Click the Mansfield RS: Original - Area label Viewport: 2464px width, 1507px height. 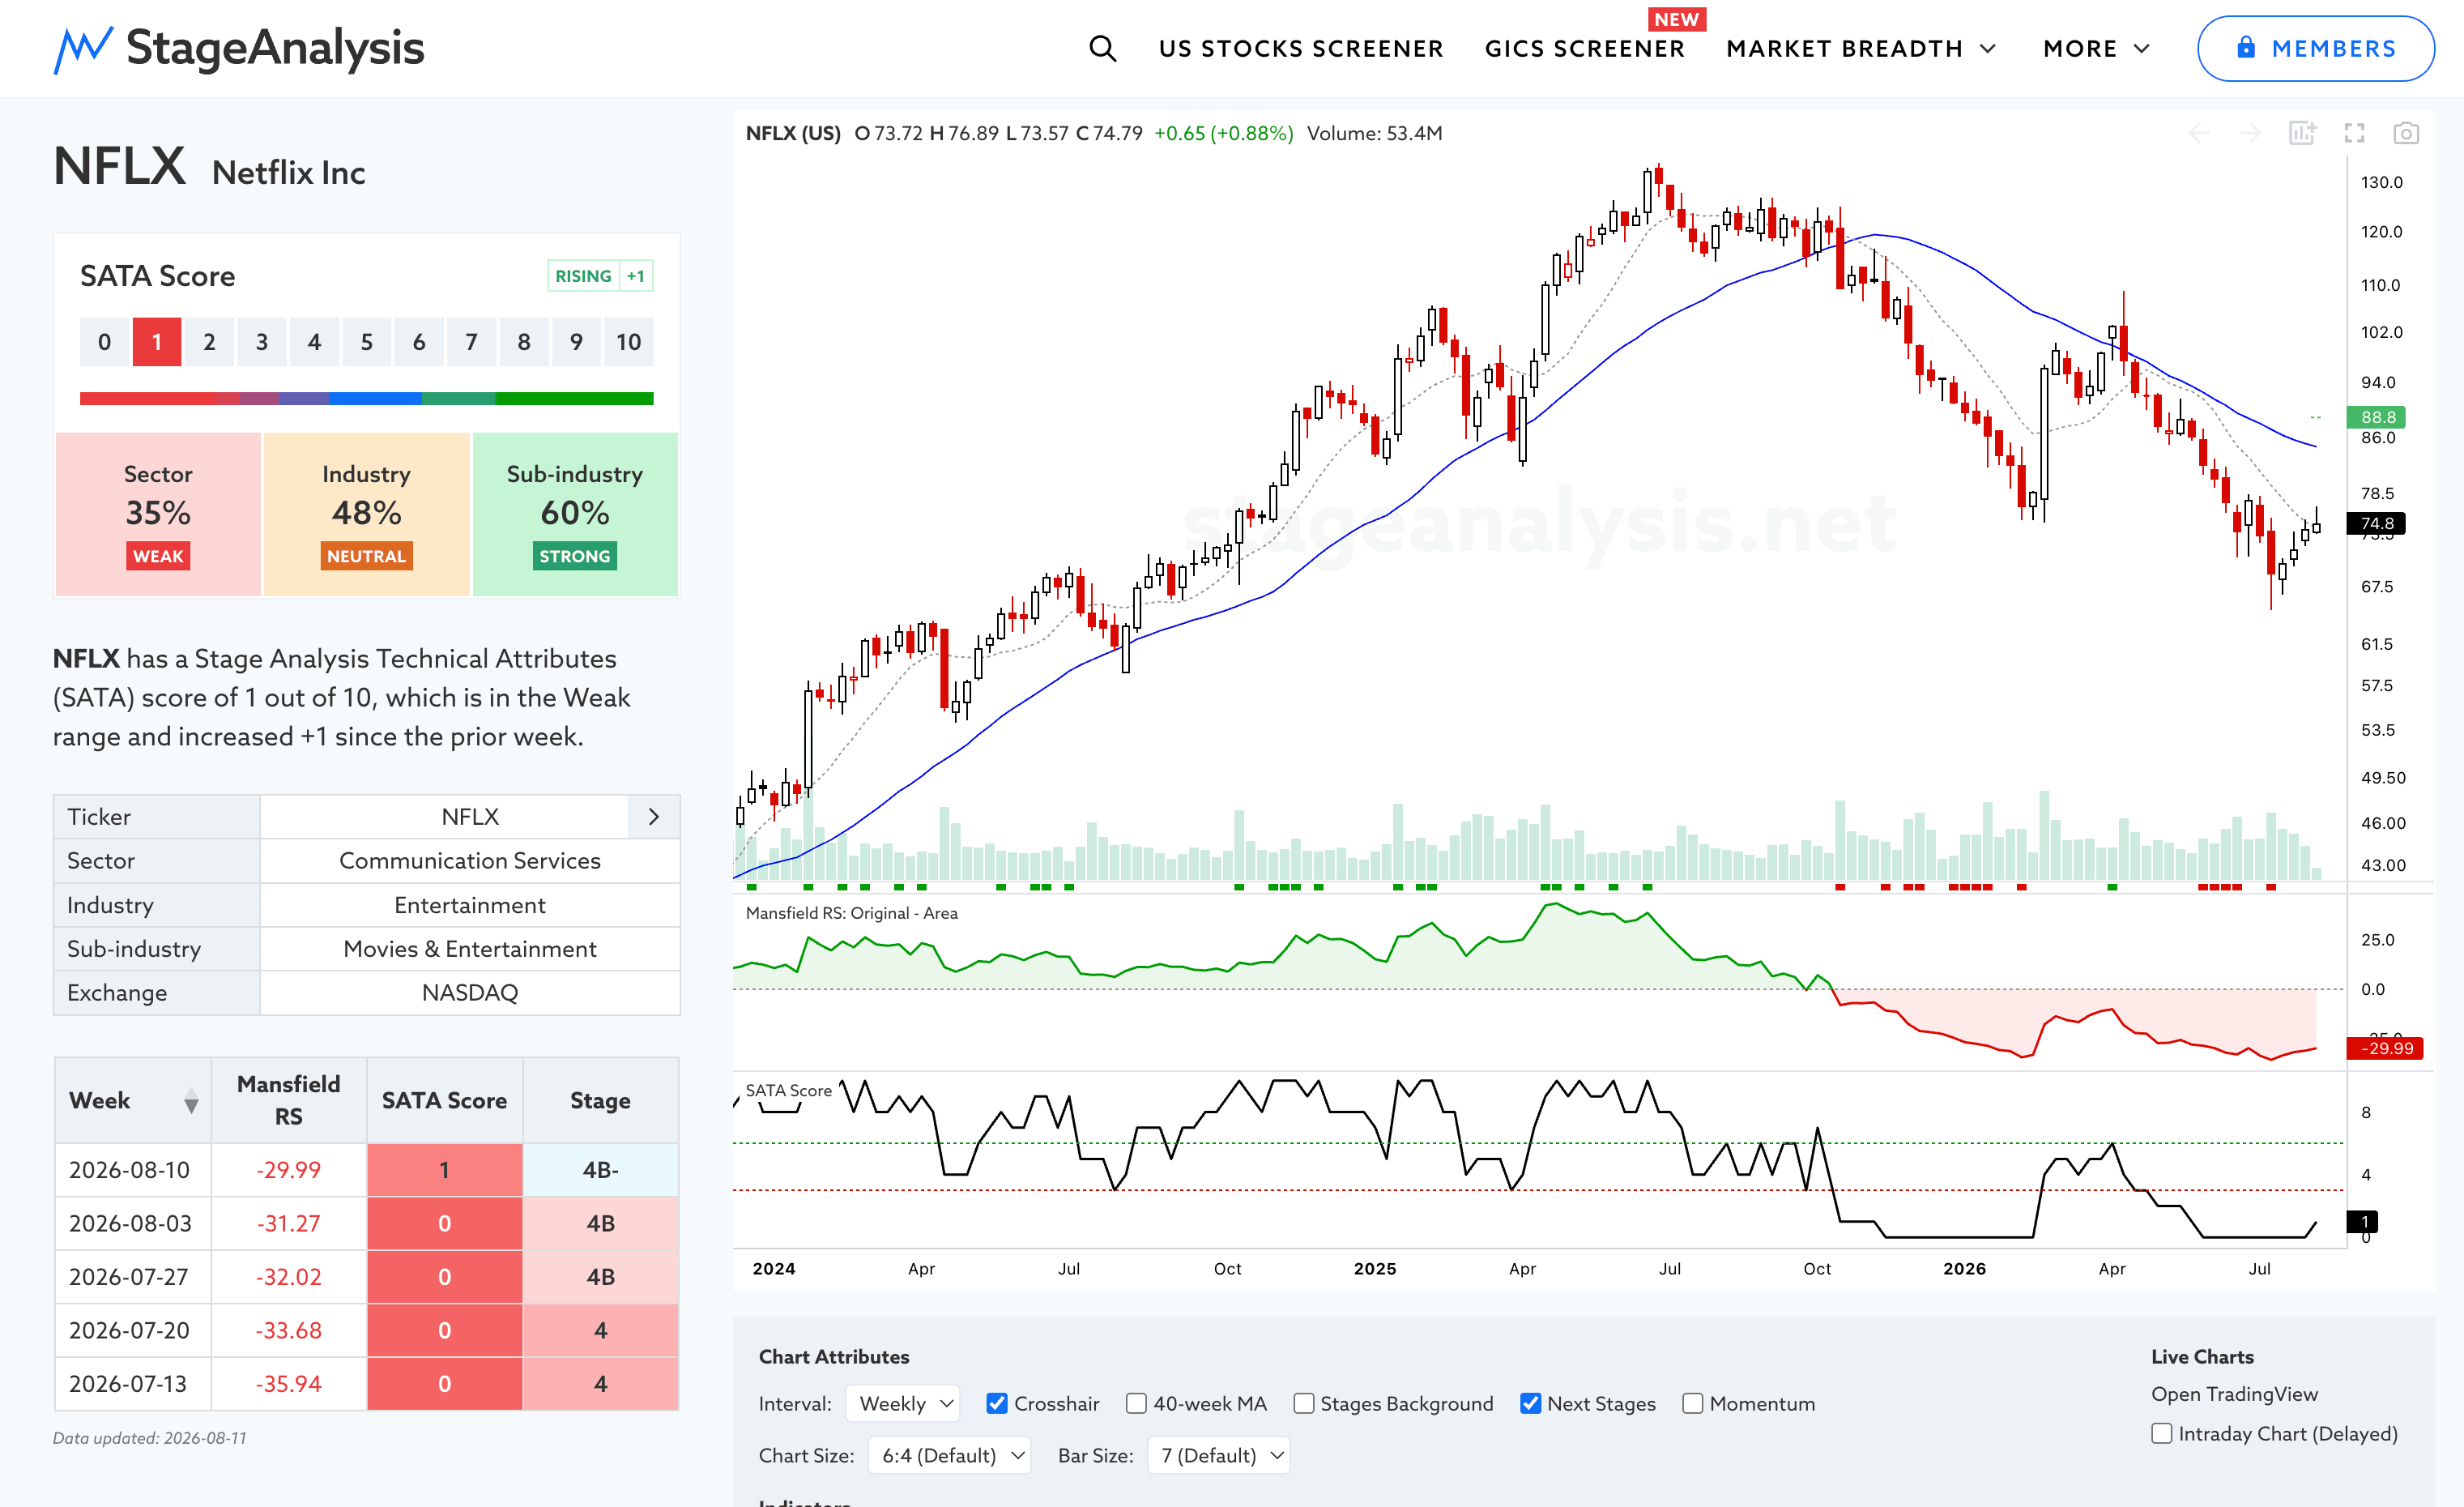(x=852, y=913)
